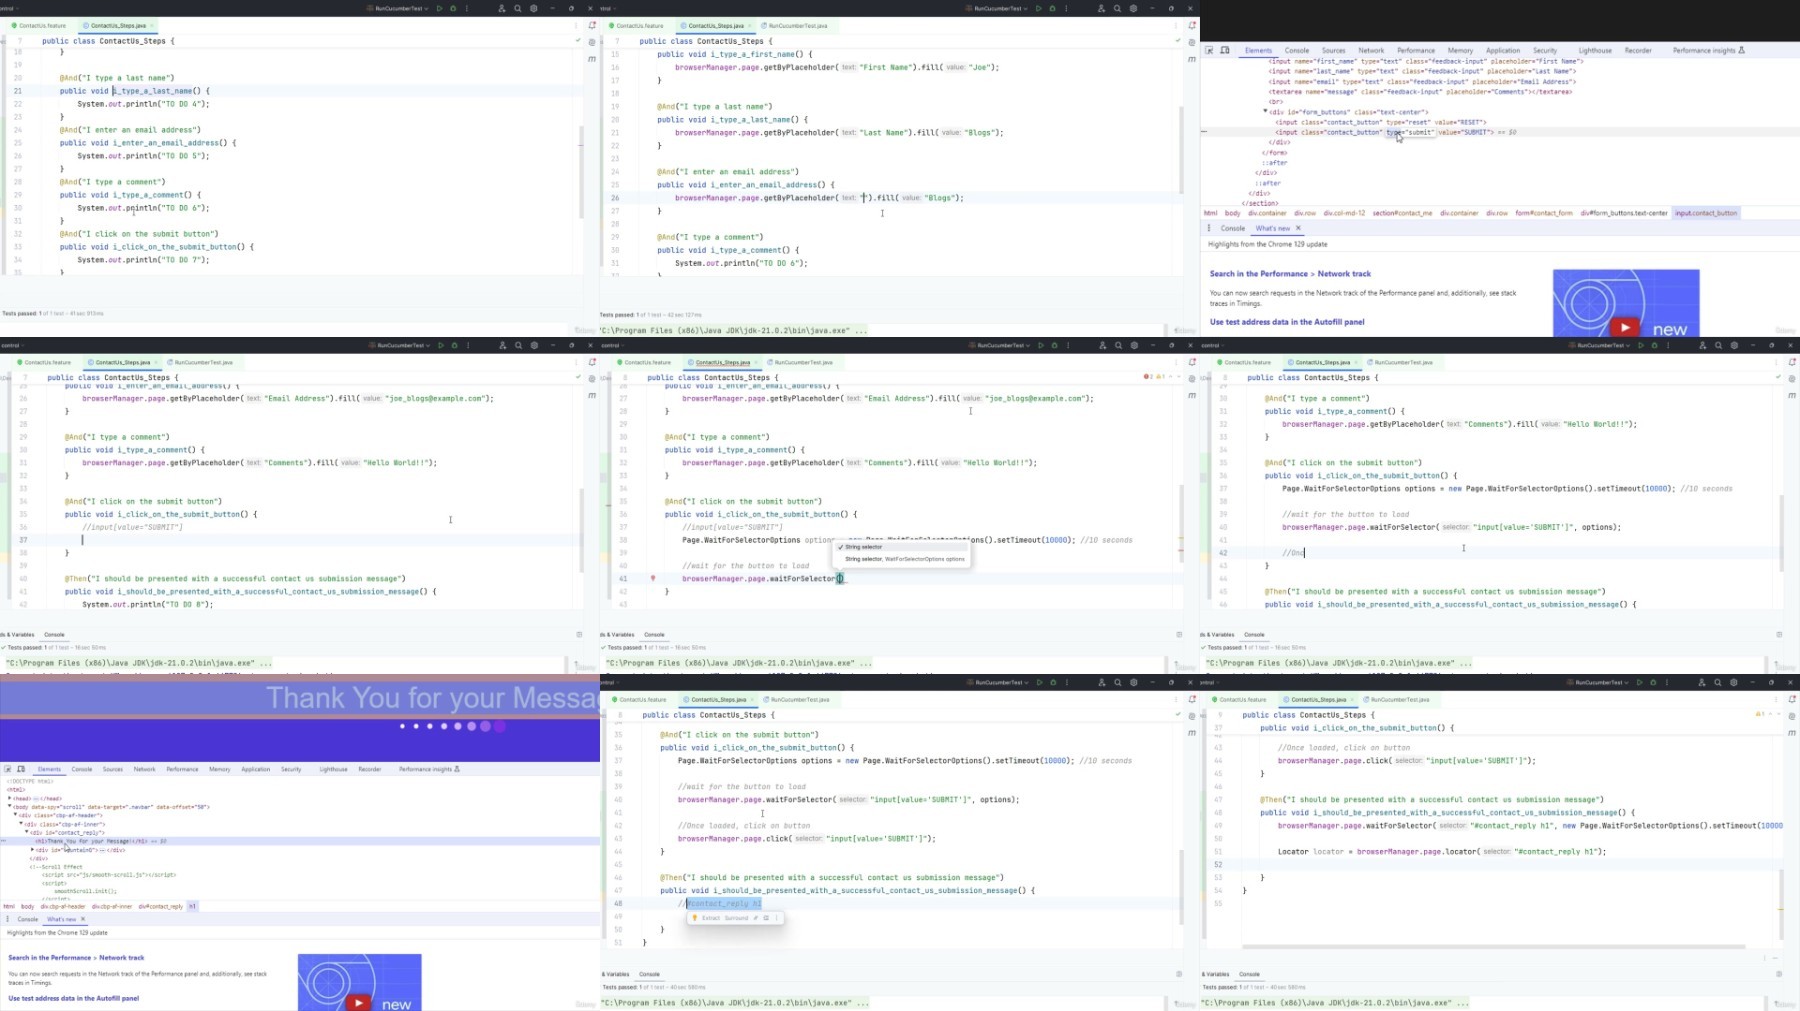Open the drawer three-dot menu in the Thank You DevTools panel
Image resolution: width=1800 pixels, height=1011 pixels.
pos(7,919)
